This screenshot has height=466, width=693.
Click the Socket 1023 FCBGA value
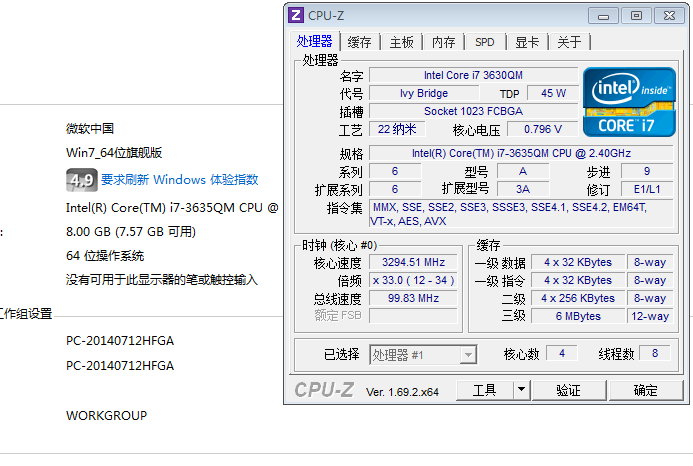(473, 111)
